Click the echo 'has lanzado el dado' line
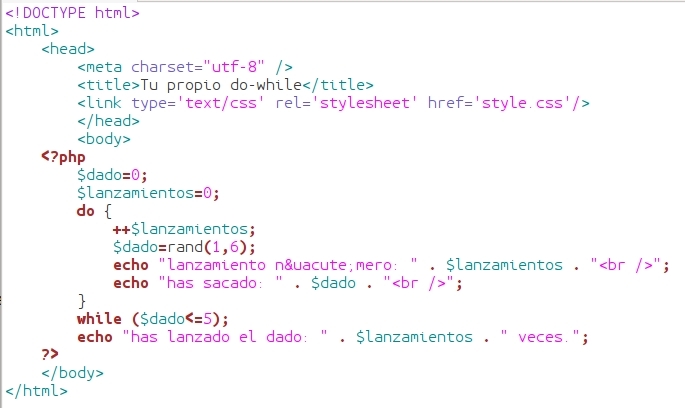 (x=333, y=337)
